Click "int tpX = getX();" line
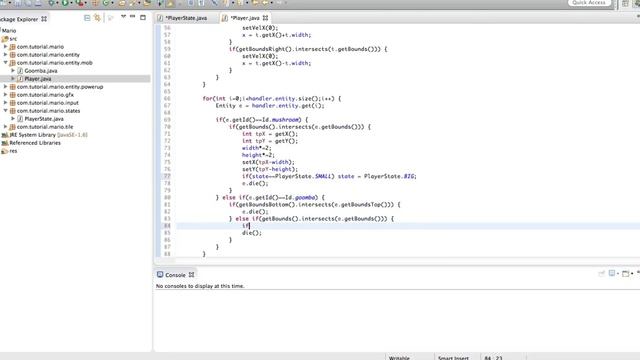This screenshot has width=640, height=360. [x=270, y=134]
